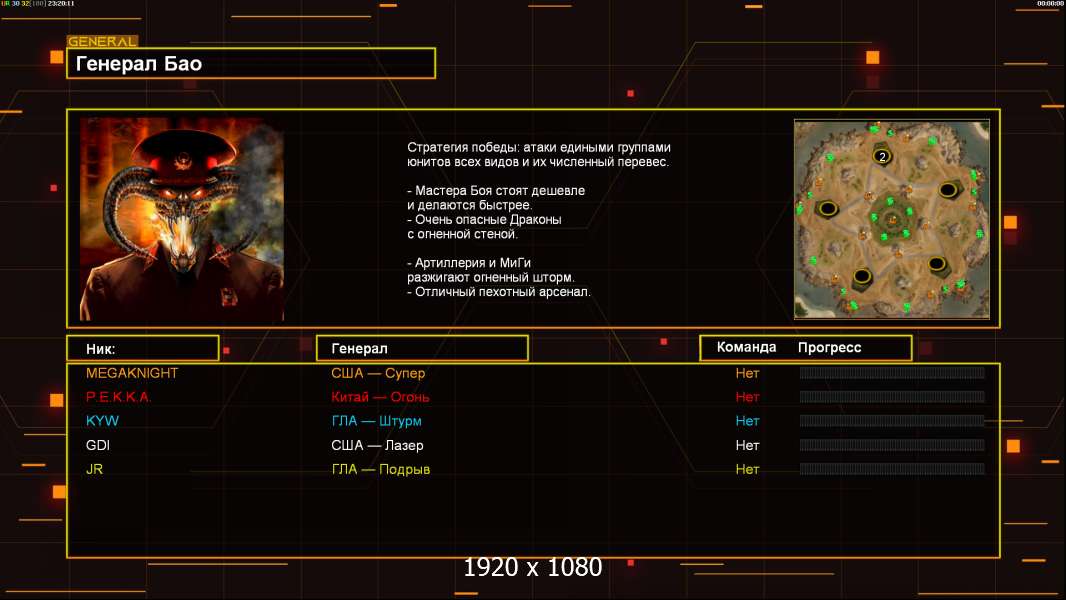Click the Команда column header
The image size is (1066, 600).
(x=746, y=348)
